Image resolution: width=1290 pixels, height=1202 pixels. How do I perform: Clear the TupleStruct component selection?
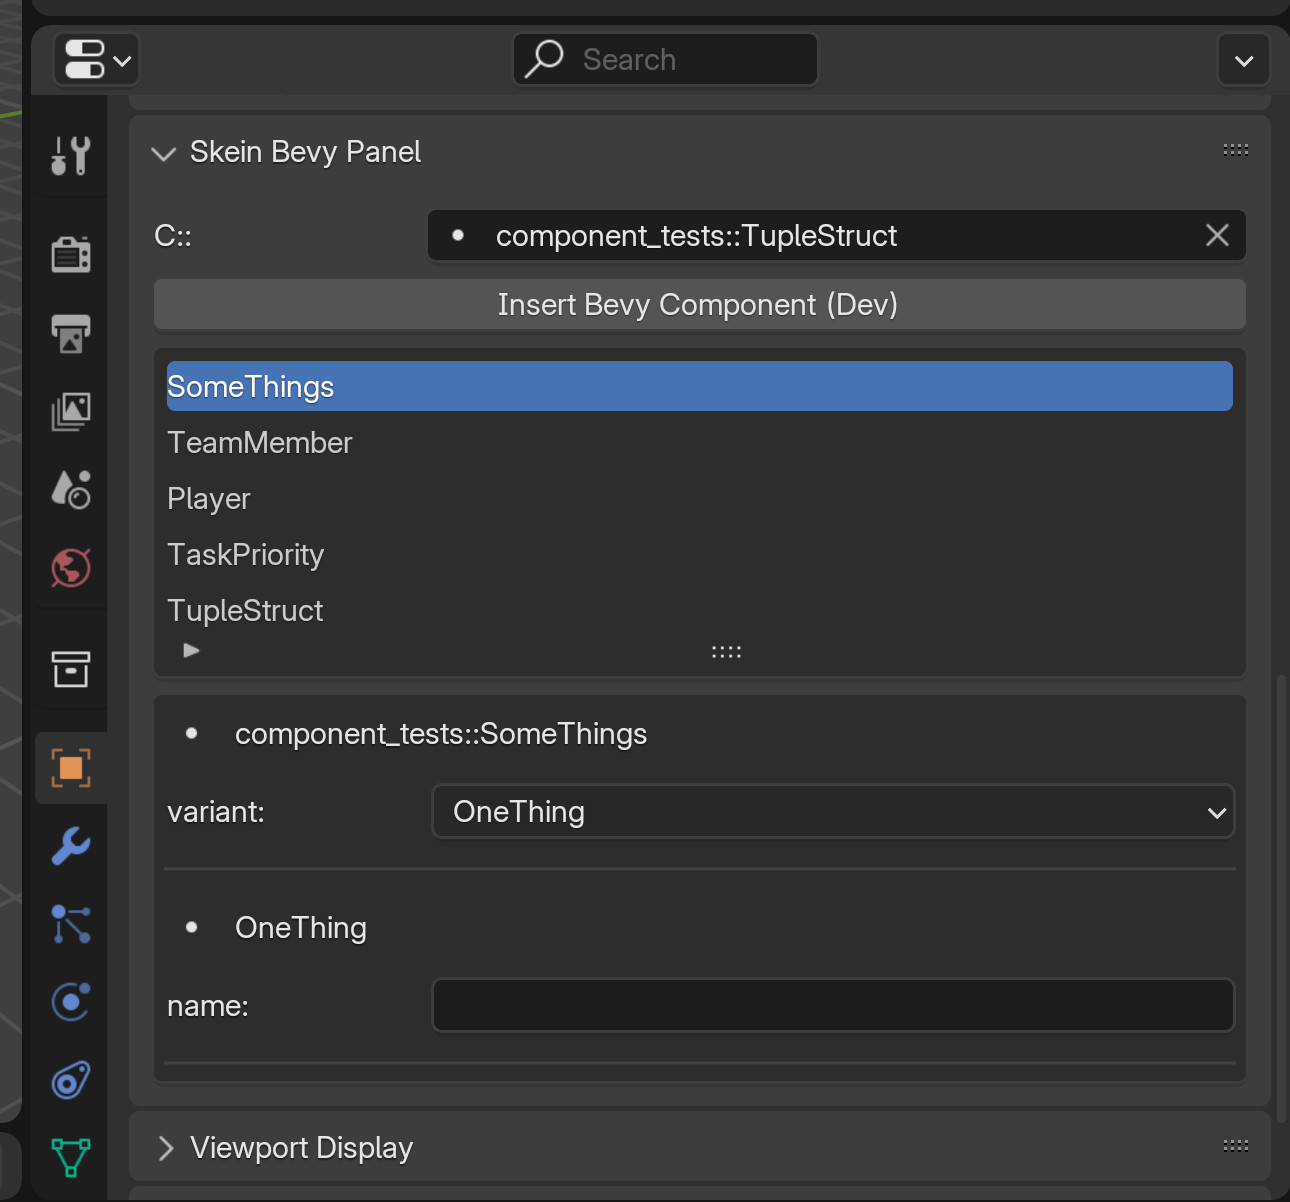tap(1217, 236)
